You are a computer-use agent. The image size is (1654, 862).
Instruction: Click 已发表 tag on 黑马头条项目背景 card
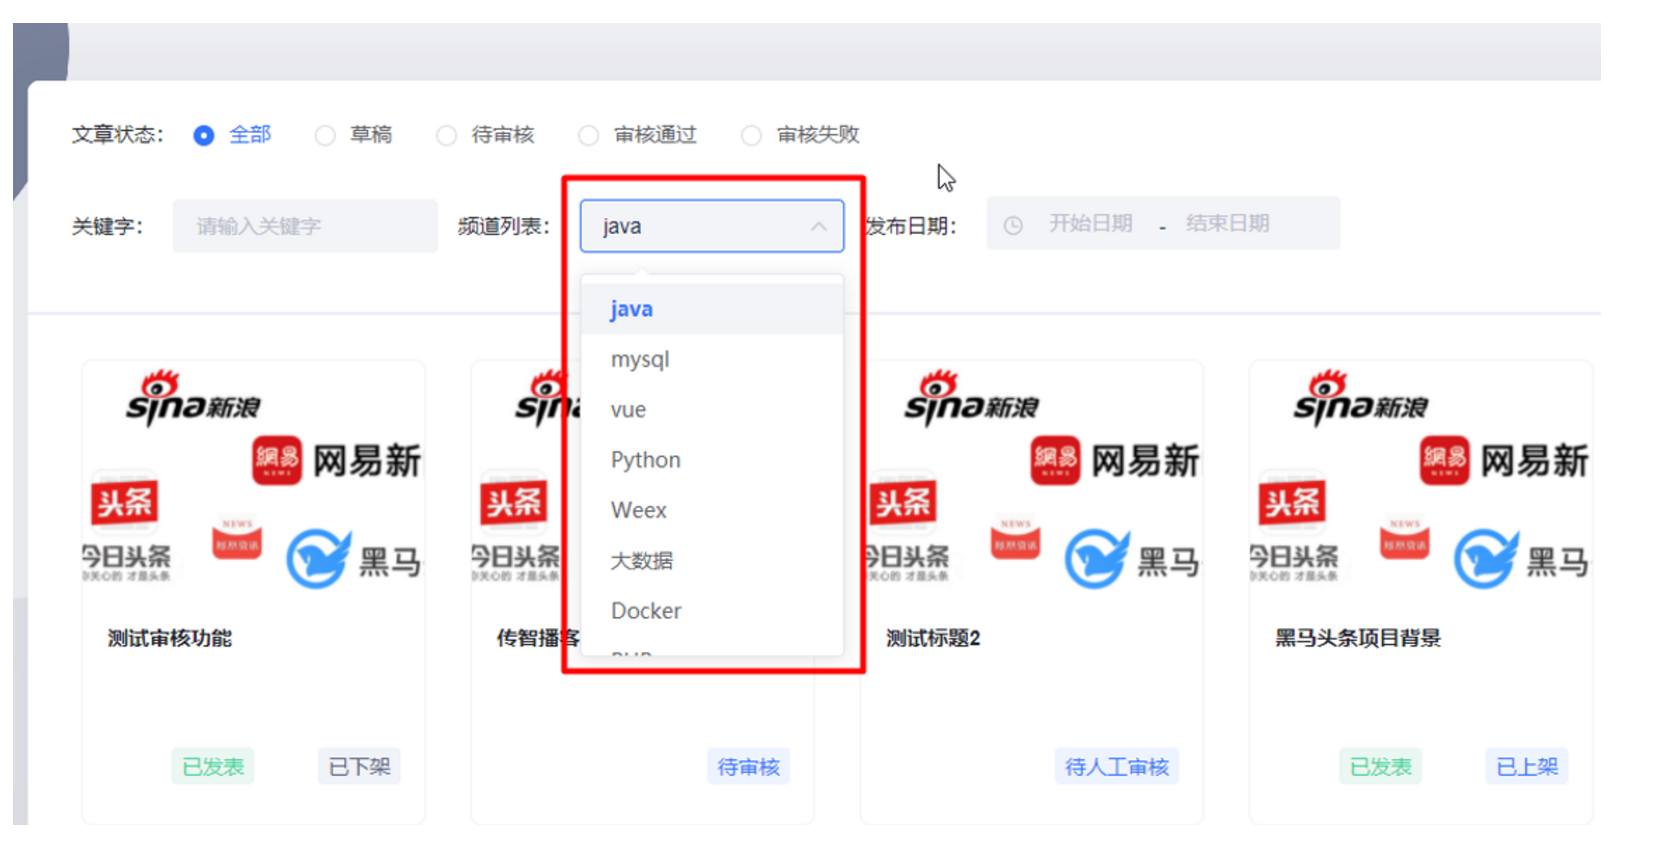[1381, 767]
